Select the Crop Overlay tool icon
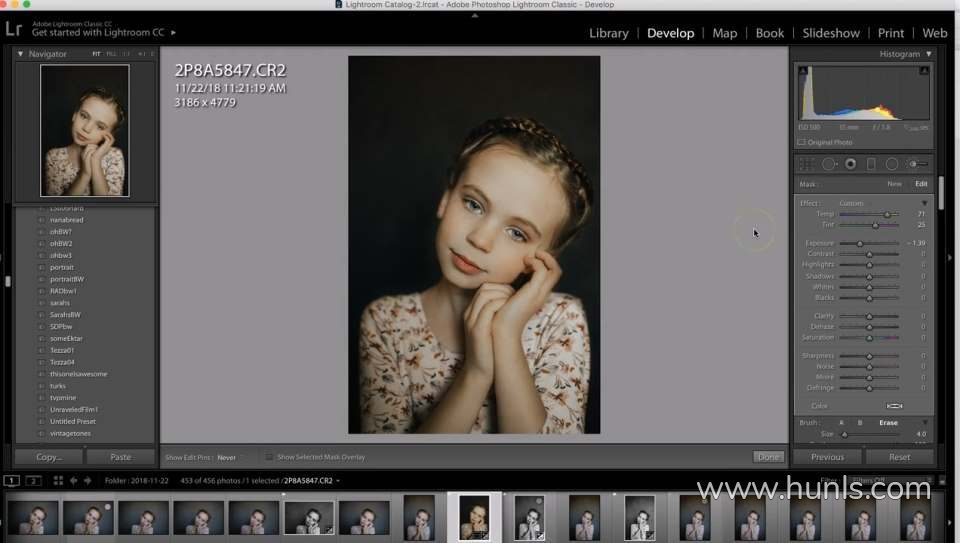The width and height of the screenshot is (960, 543). (x=808, y=164)
